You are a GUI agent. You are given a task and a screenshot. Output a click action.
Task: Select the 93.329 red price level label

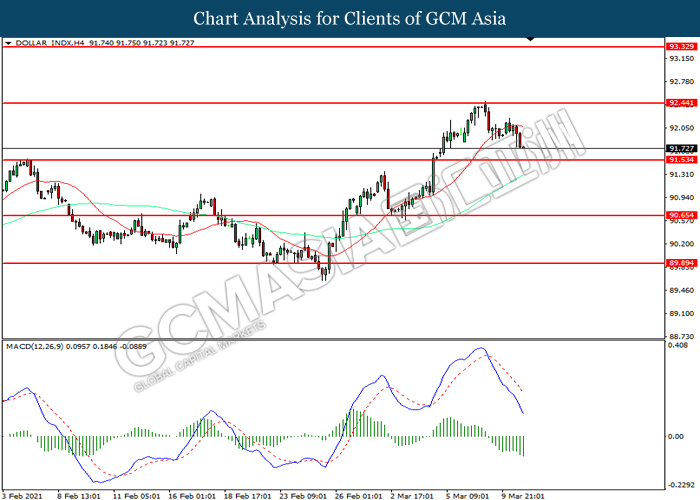(x=681, y=46)
